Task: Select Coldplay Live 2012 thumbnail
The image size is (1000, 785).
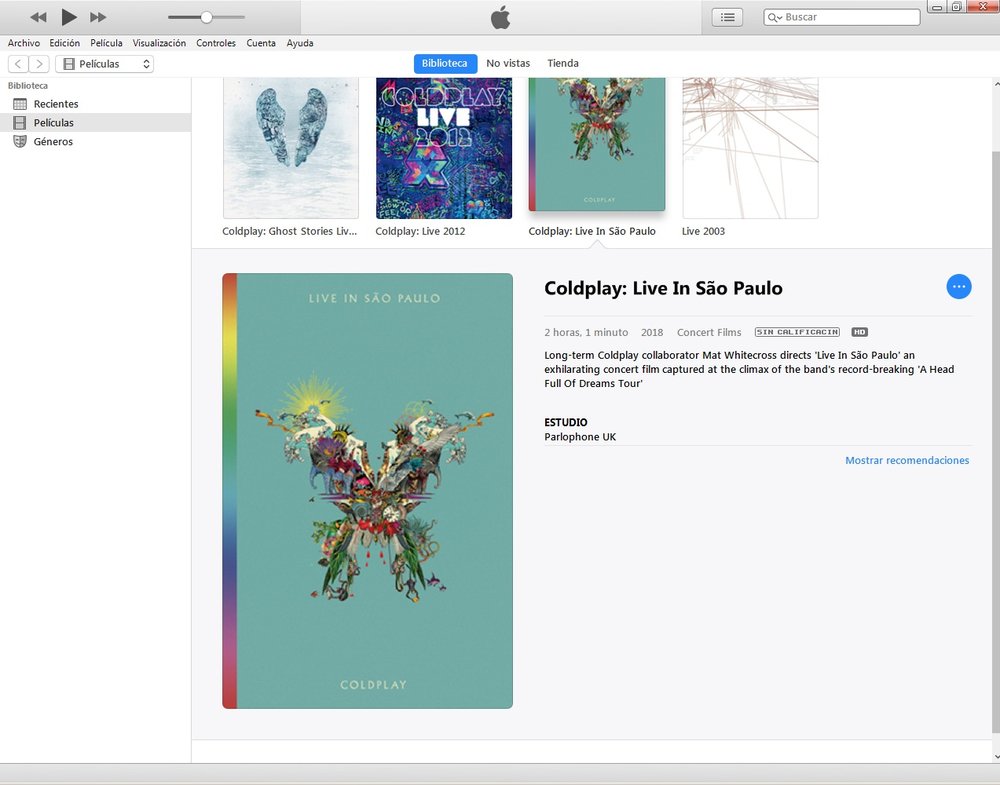Action: (444, 148)
